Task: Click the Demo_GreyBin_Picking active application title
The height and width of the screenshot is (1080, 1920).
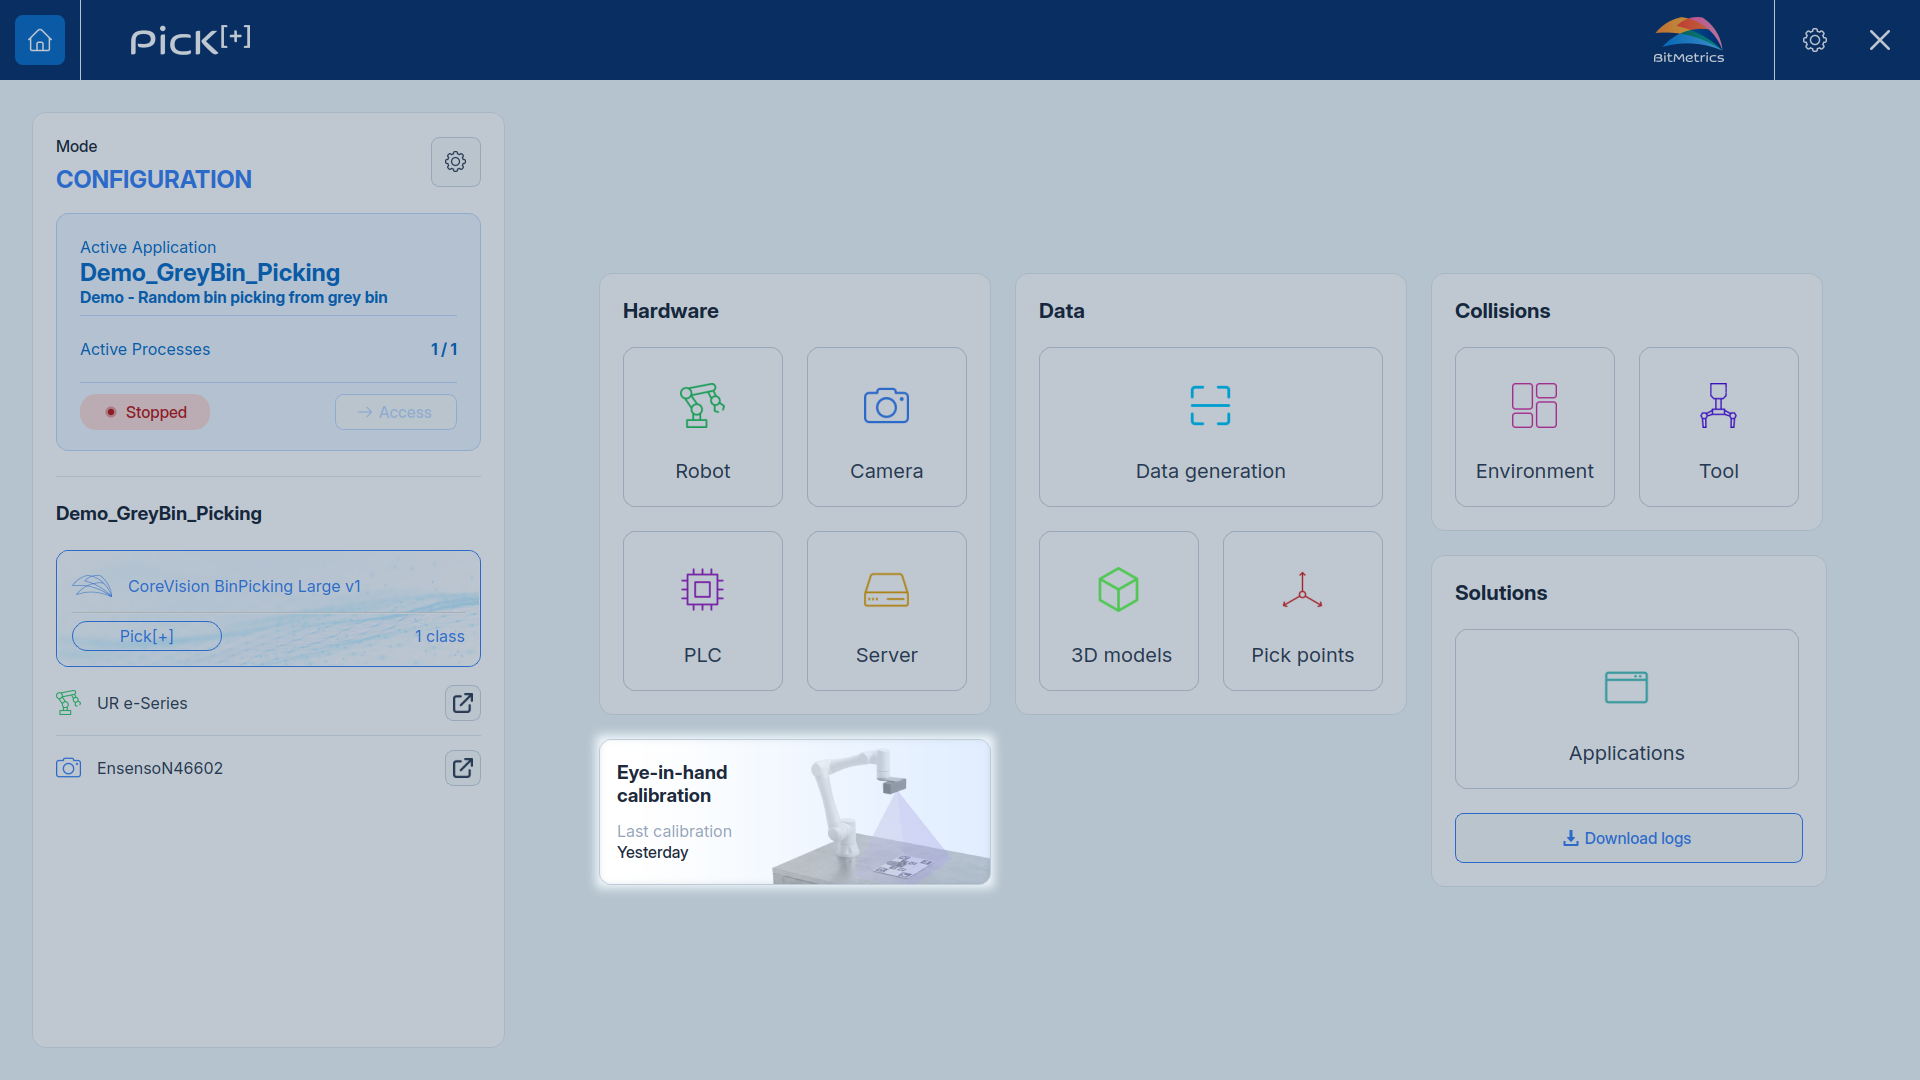Action: tap(210, 273)
